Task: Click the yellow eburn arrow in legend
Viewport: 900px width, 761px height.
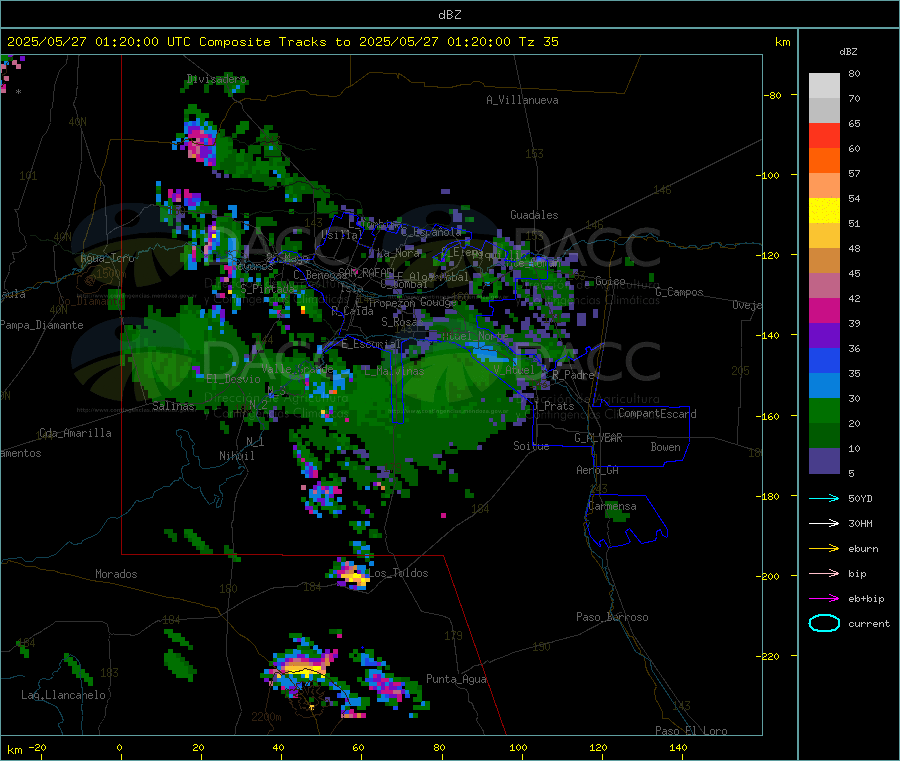Action: 824,549
